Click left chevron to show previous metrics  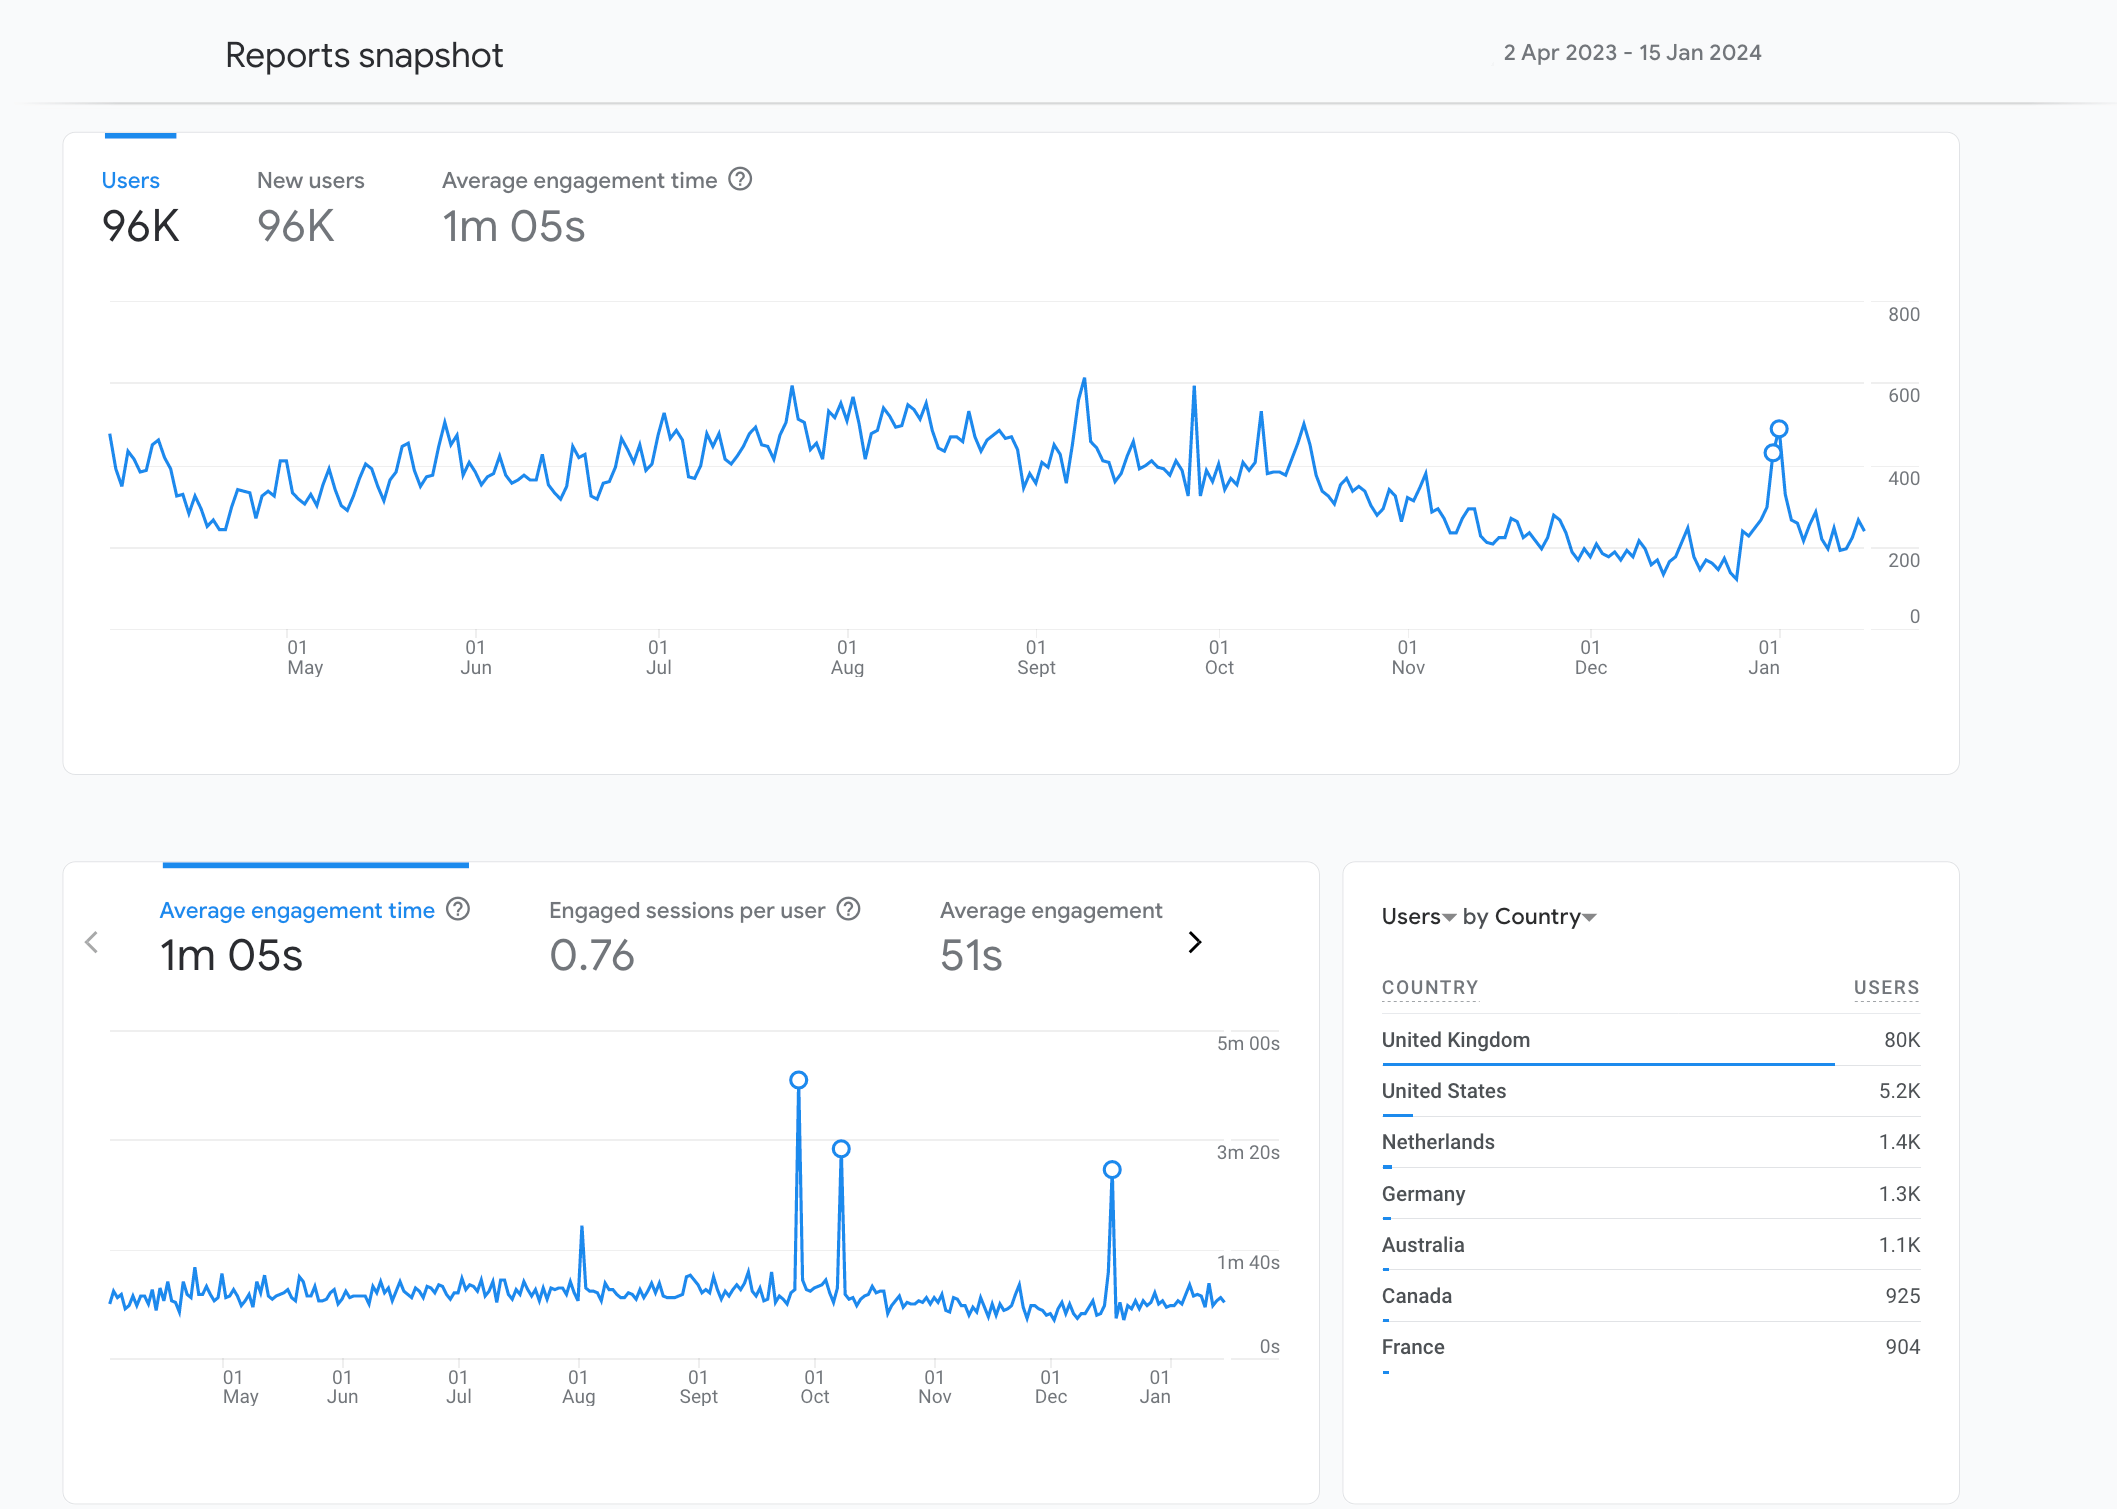[x=92, y=942]
